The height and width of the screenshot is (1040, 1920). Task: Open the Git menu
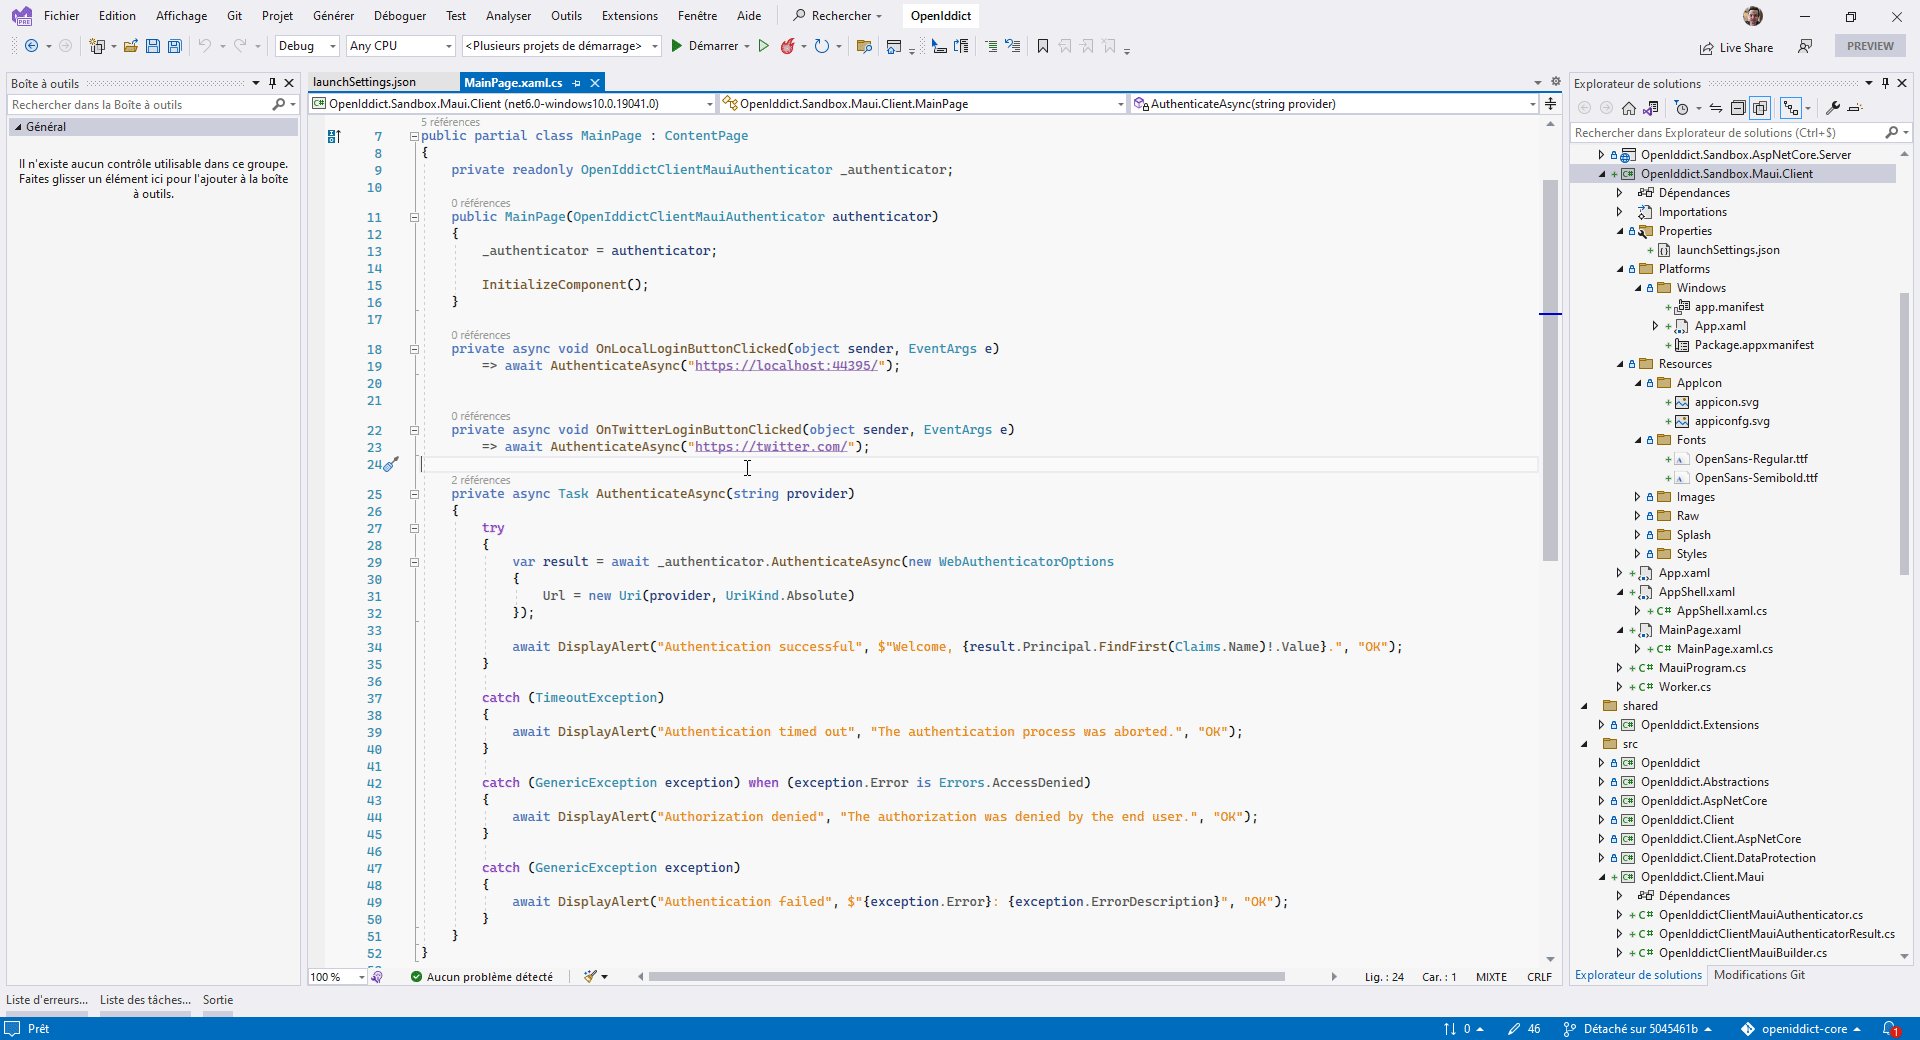[233, 15]
